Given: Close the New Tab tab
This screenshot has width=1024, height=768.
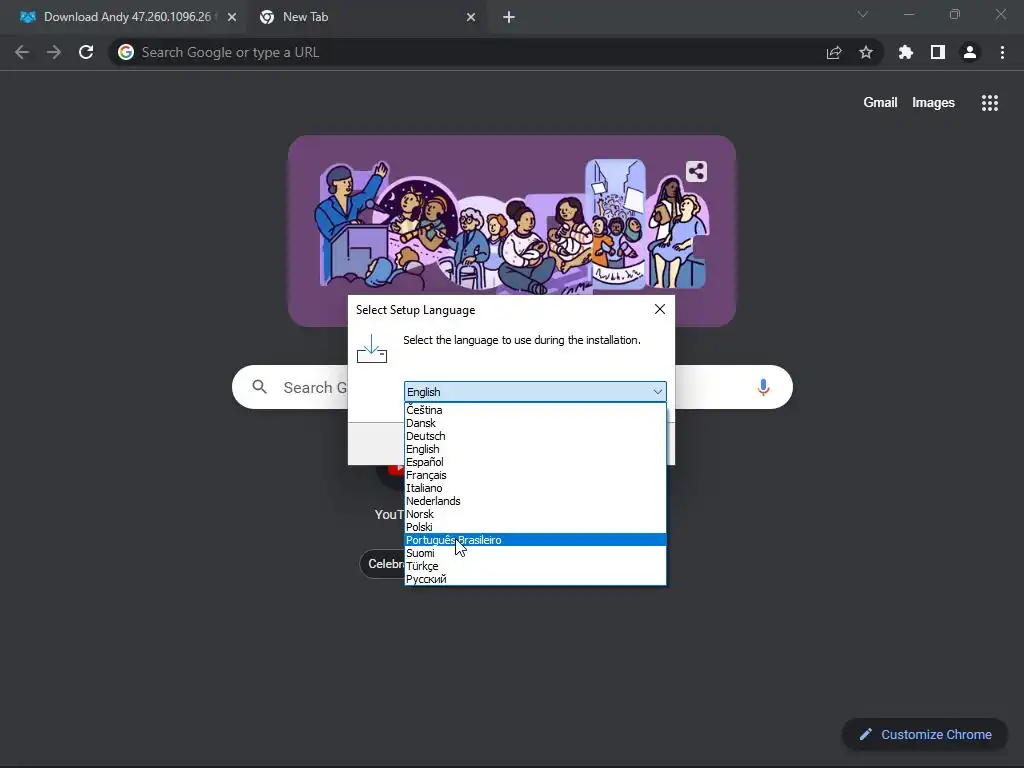Looking at the screenshot, I should point(471,17).
